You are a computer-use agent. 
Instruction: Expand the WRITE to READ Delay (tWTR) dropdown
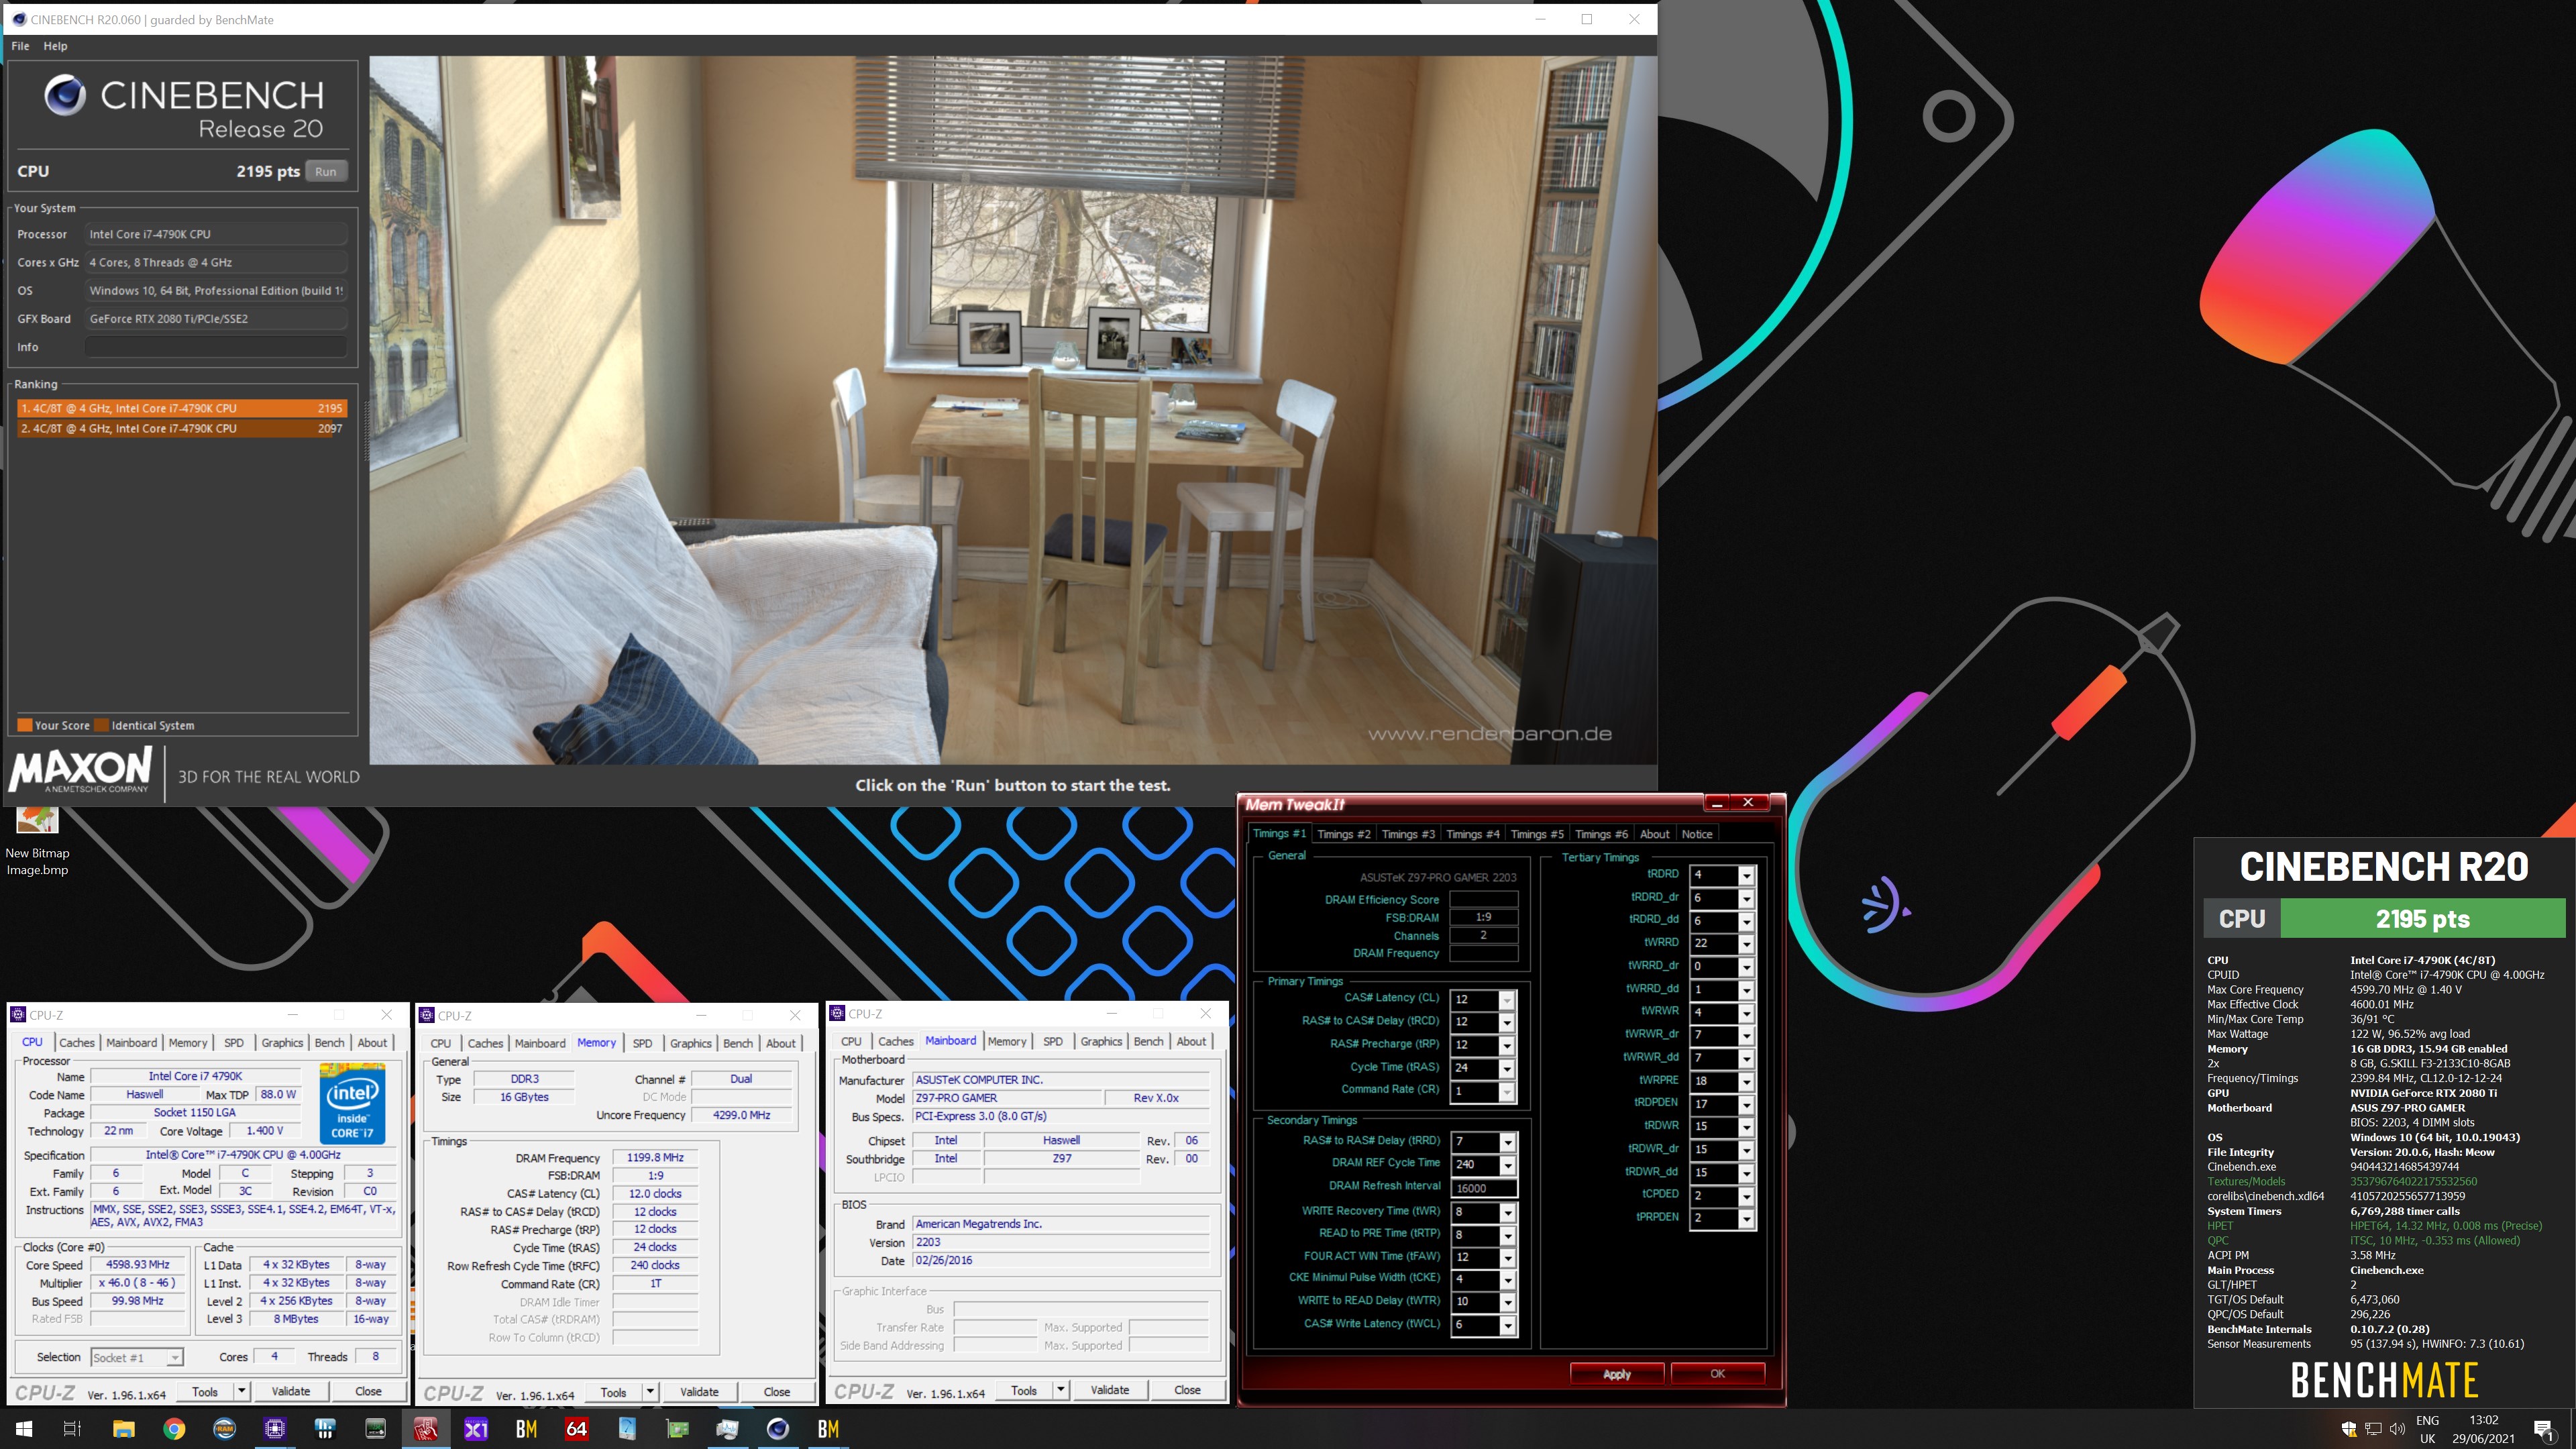point(1507,1302)
